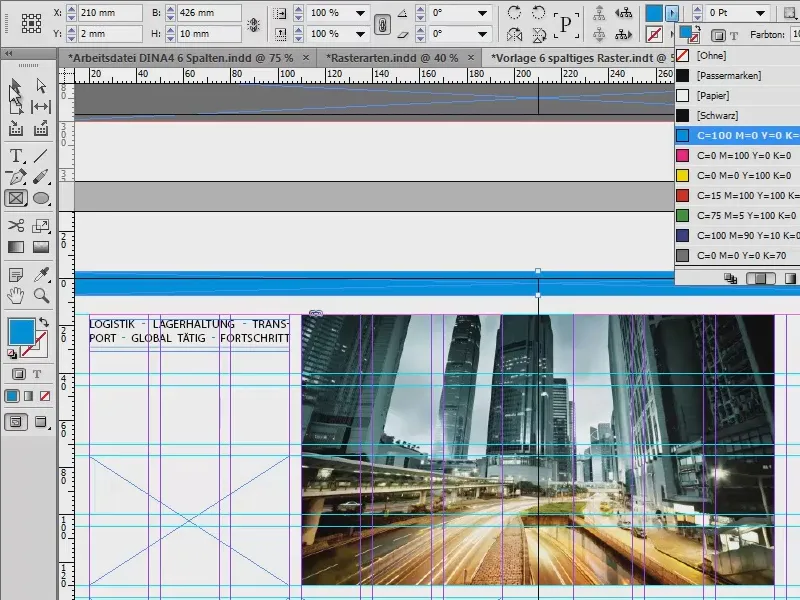Image resolution: width=800 pixels, height=600 pixels.
Task: Select the Free Transform tool
Action: [41, 225]
